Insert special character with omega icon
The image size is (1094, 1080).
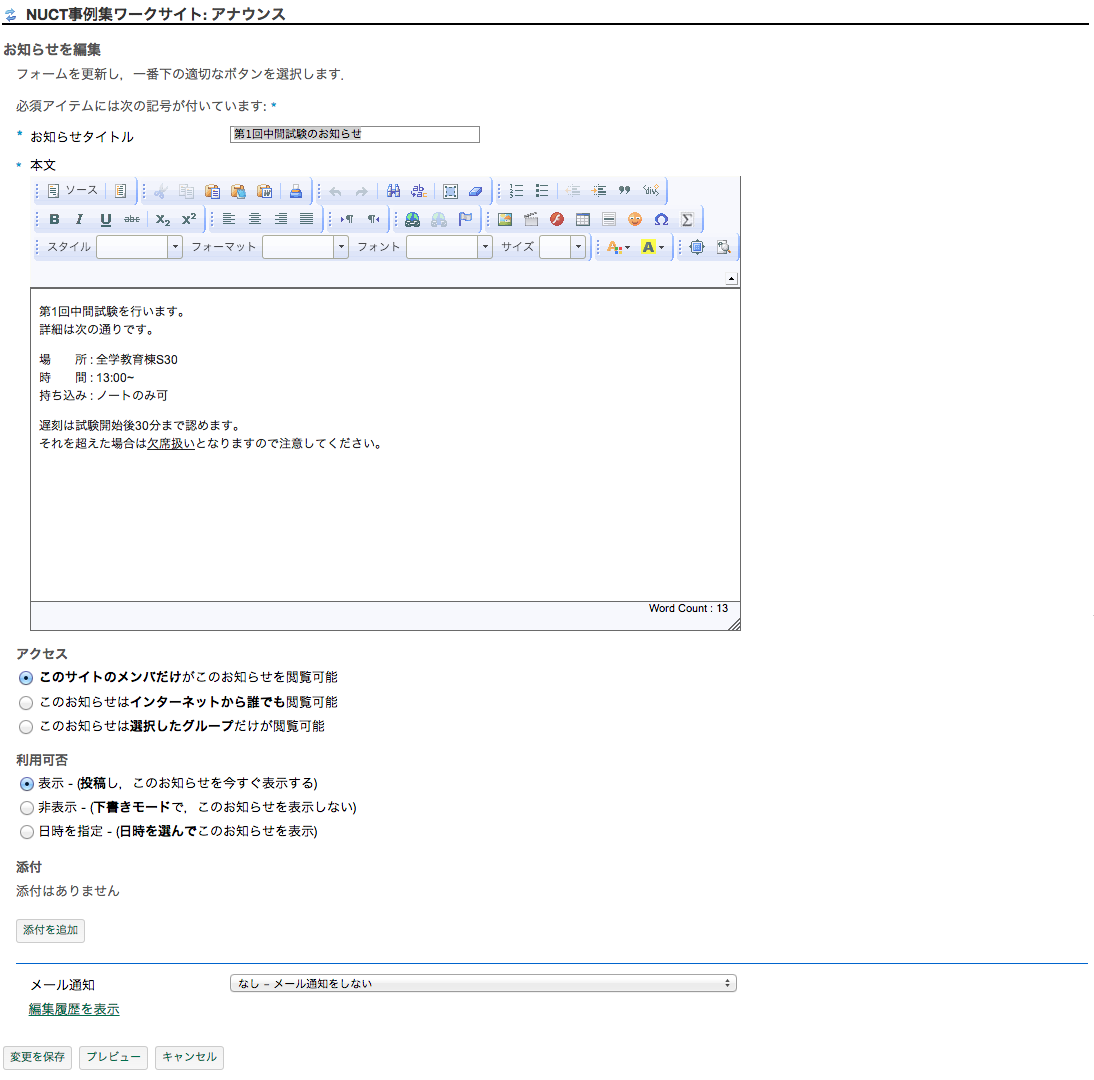661,219
